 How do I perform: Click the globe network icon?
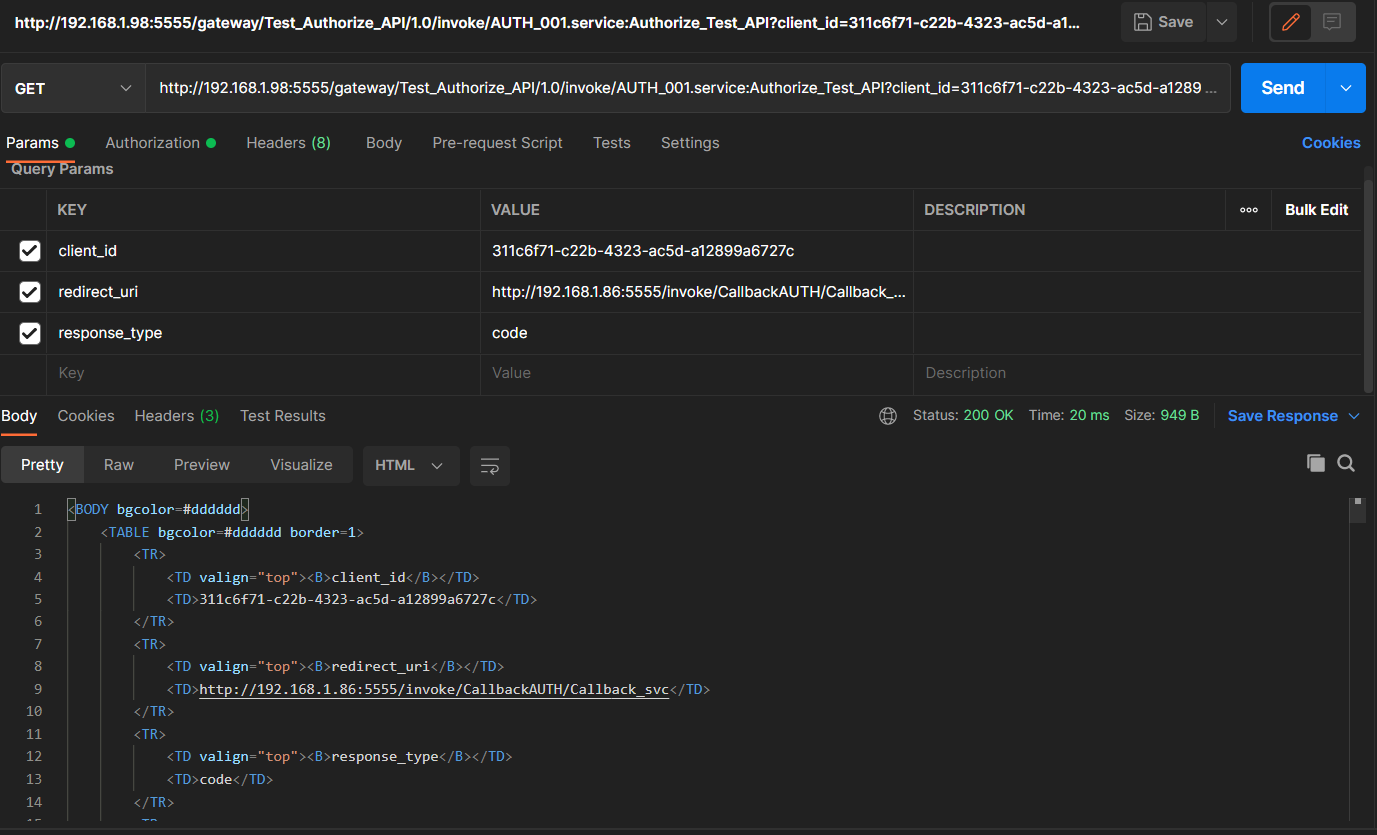[887, 416]
